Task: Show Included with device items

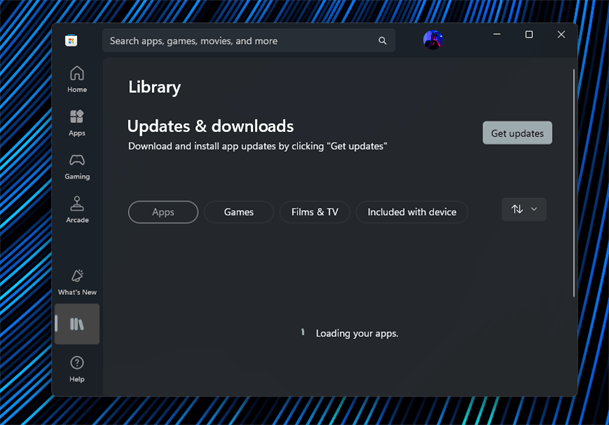Action: 412,212
